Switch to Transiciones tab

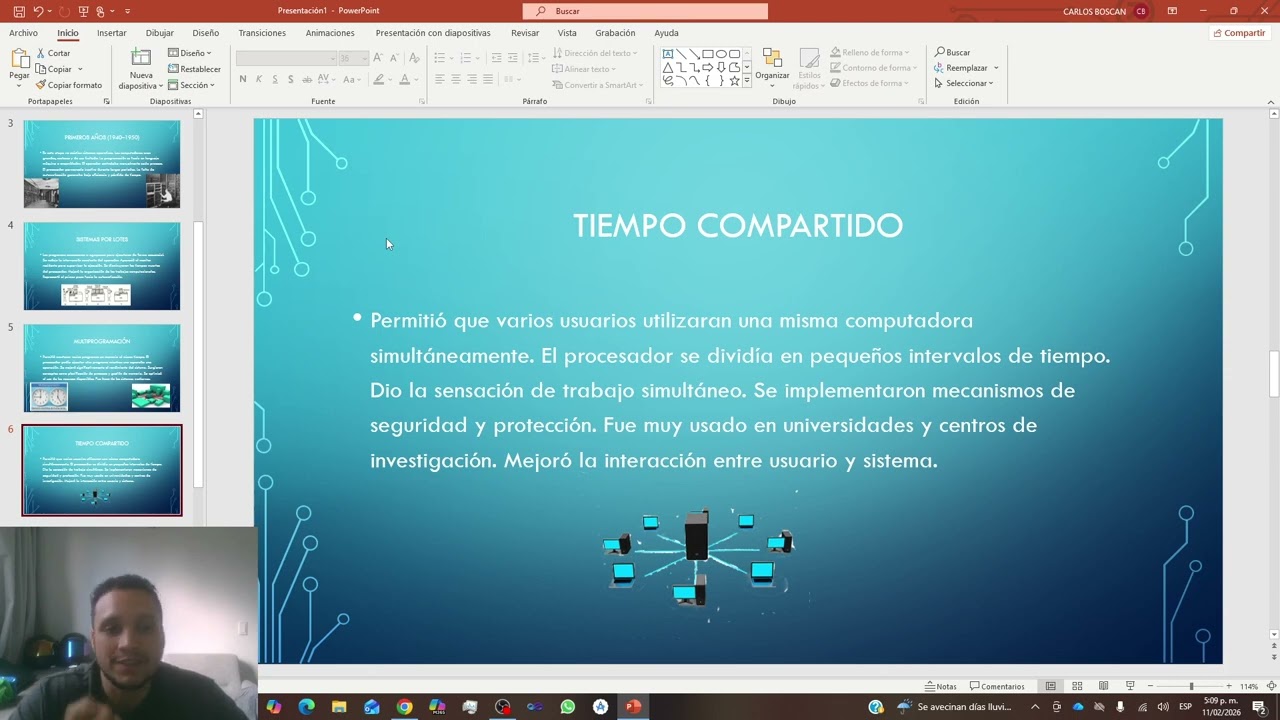coord(262,33)
